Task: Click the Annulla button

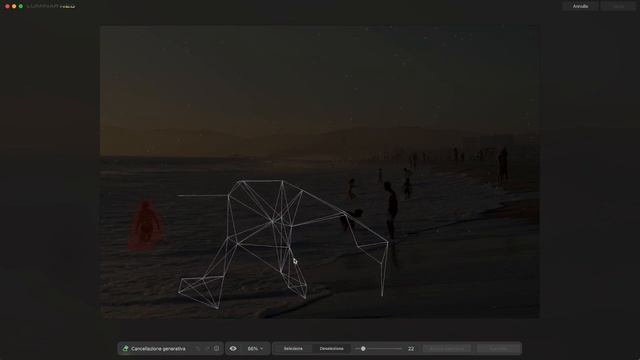Action: 580,6
